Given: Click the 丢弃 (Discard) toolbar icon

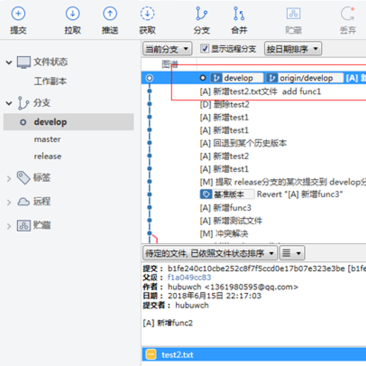Looking at the screenshot, I should [x=348, y=14].
